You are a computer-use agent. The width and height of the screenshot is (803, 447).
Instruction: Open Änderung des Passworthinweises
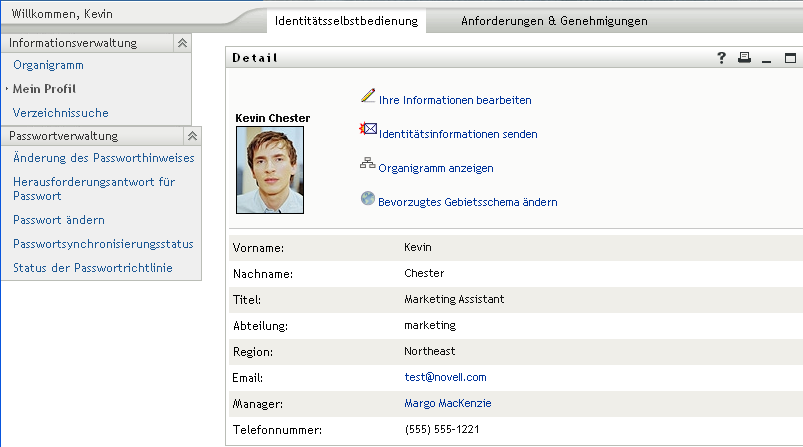[103, 158]
